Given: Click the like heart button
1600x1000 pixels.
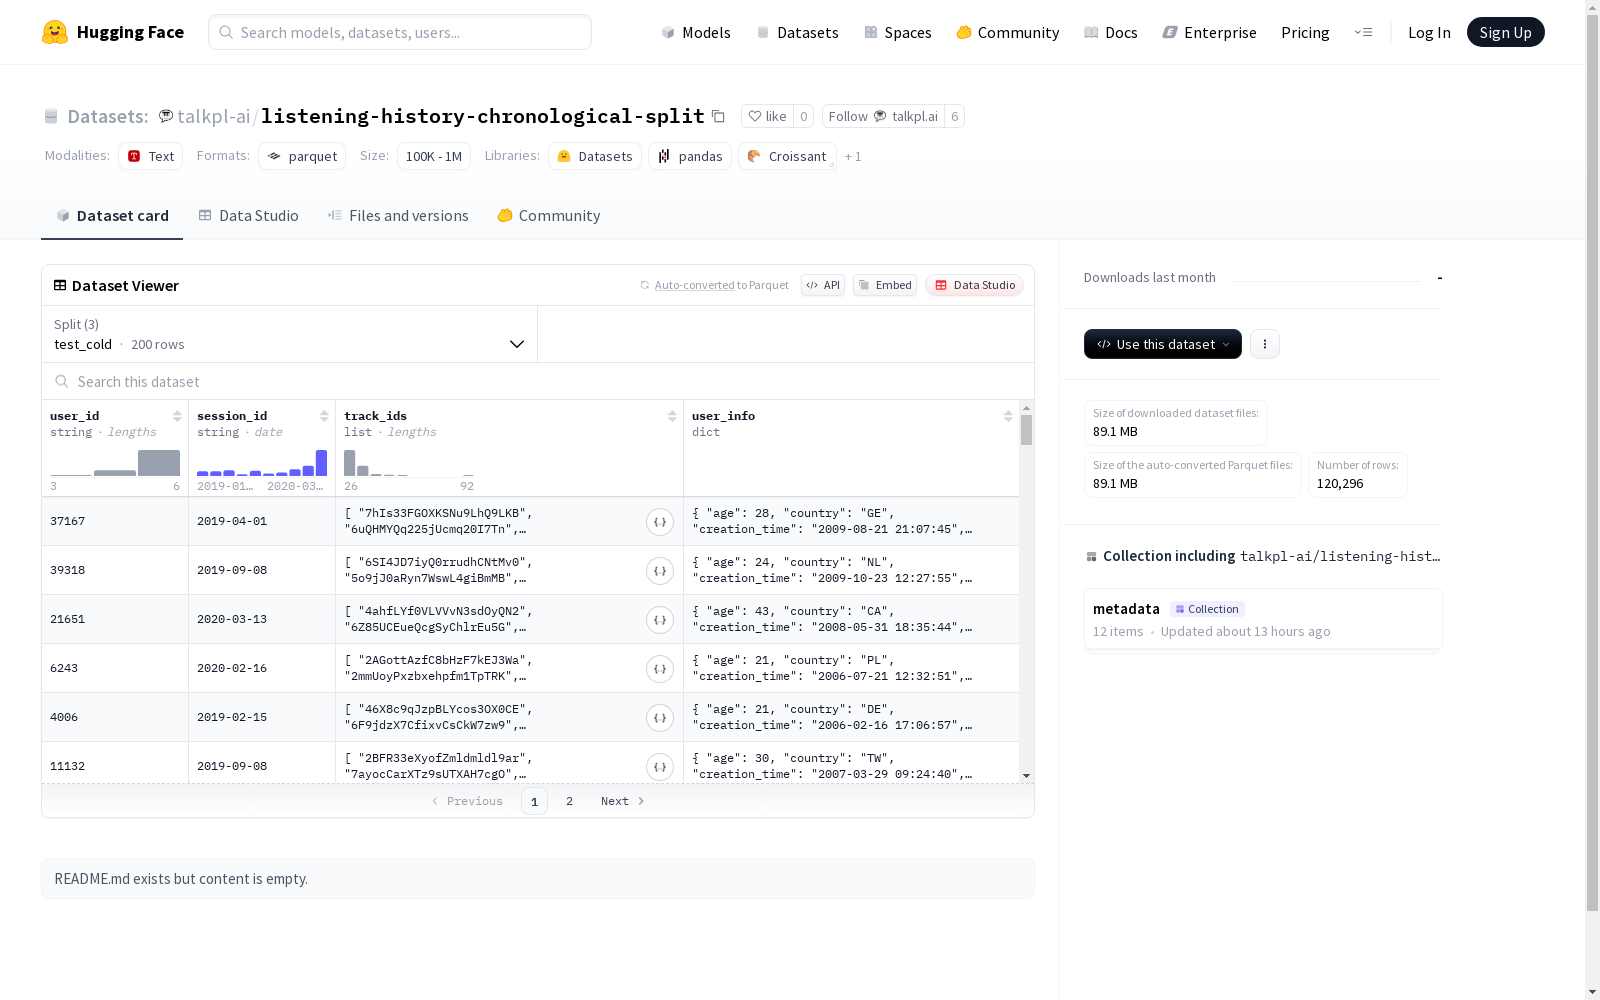Looking at the screenshot, I should pyautogui.click(x=767, y=116).
